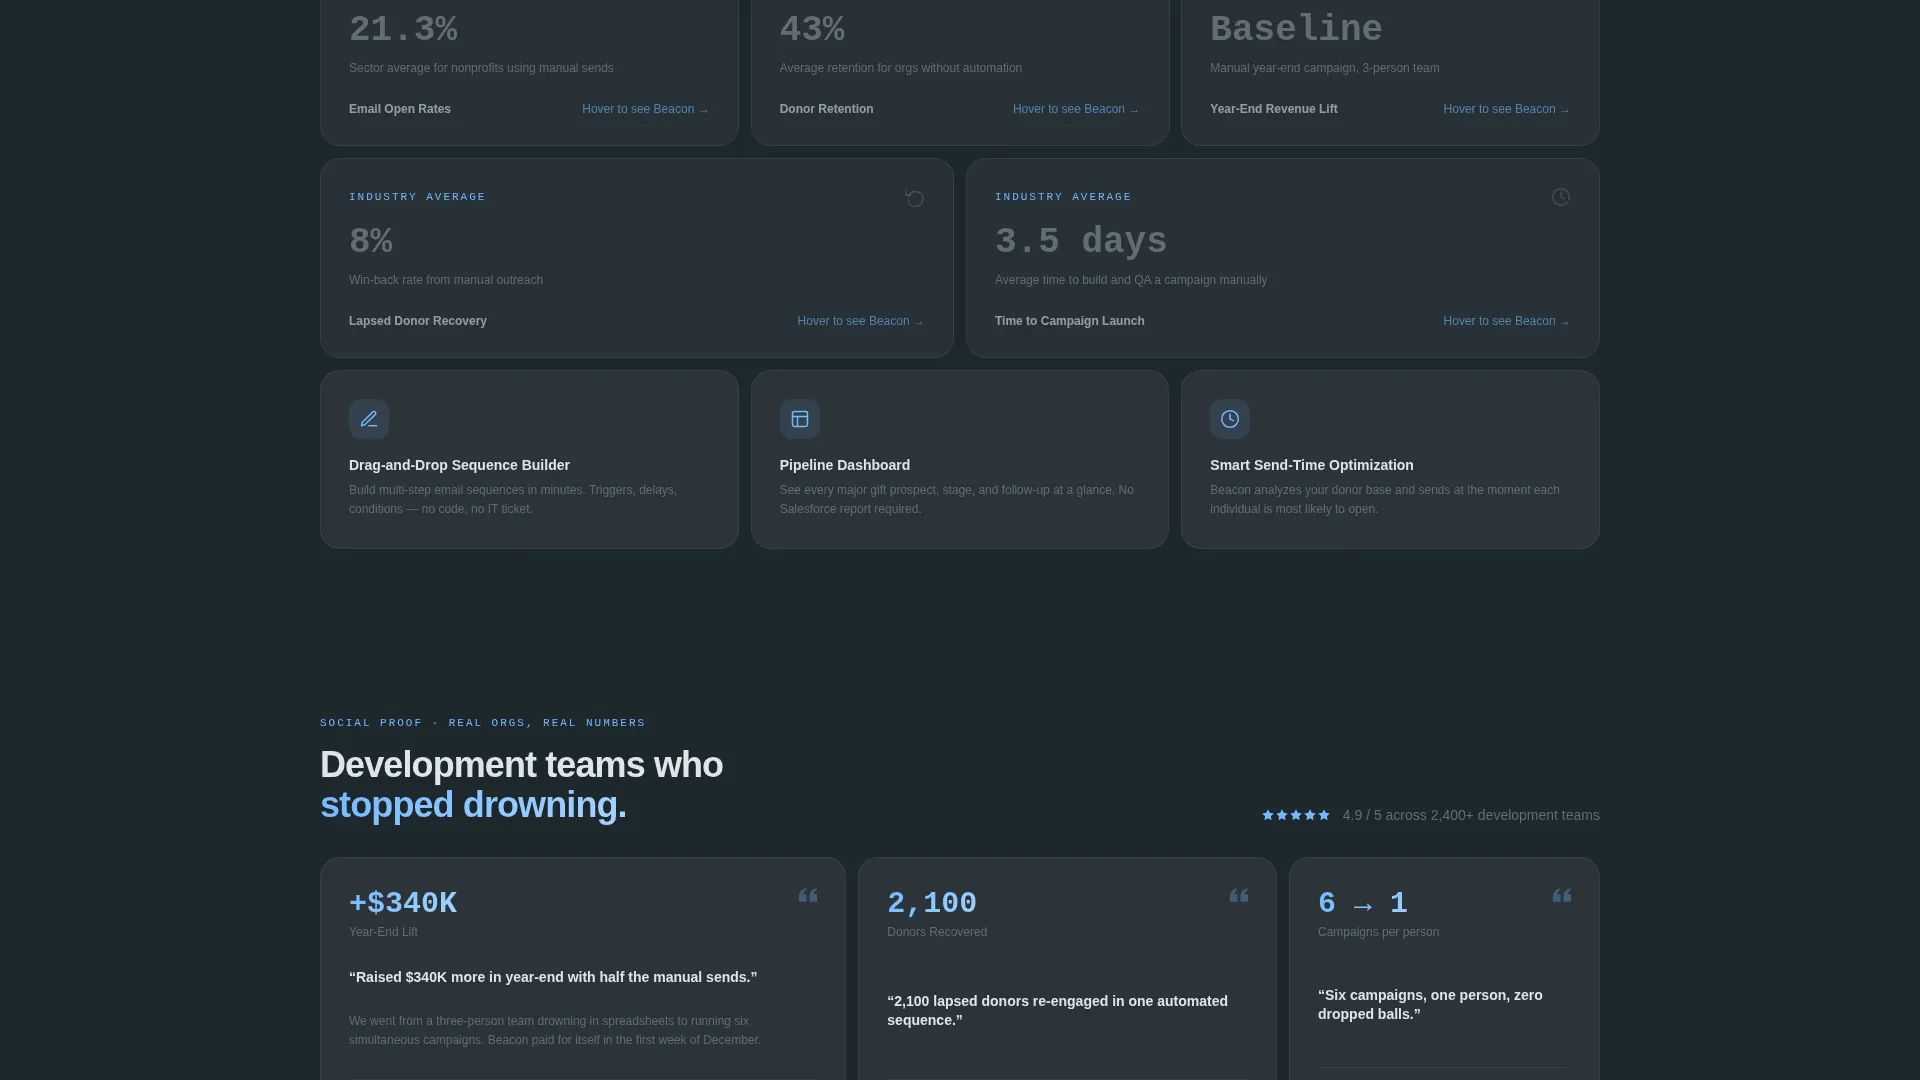The image size is (1920, 1080).
Task: Click the Six campaigns, one person quote
Action: pos(1430,1005)
